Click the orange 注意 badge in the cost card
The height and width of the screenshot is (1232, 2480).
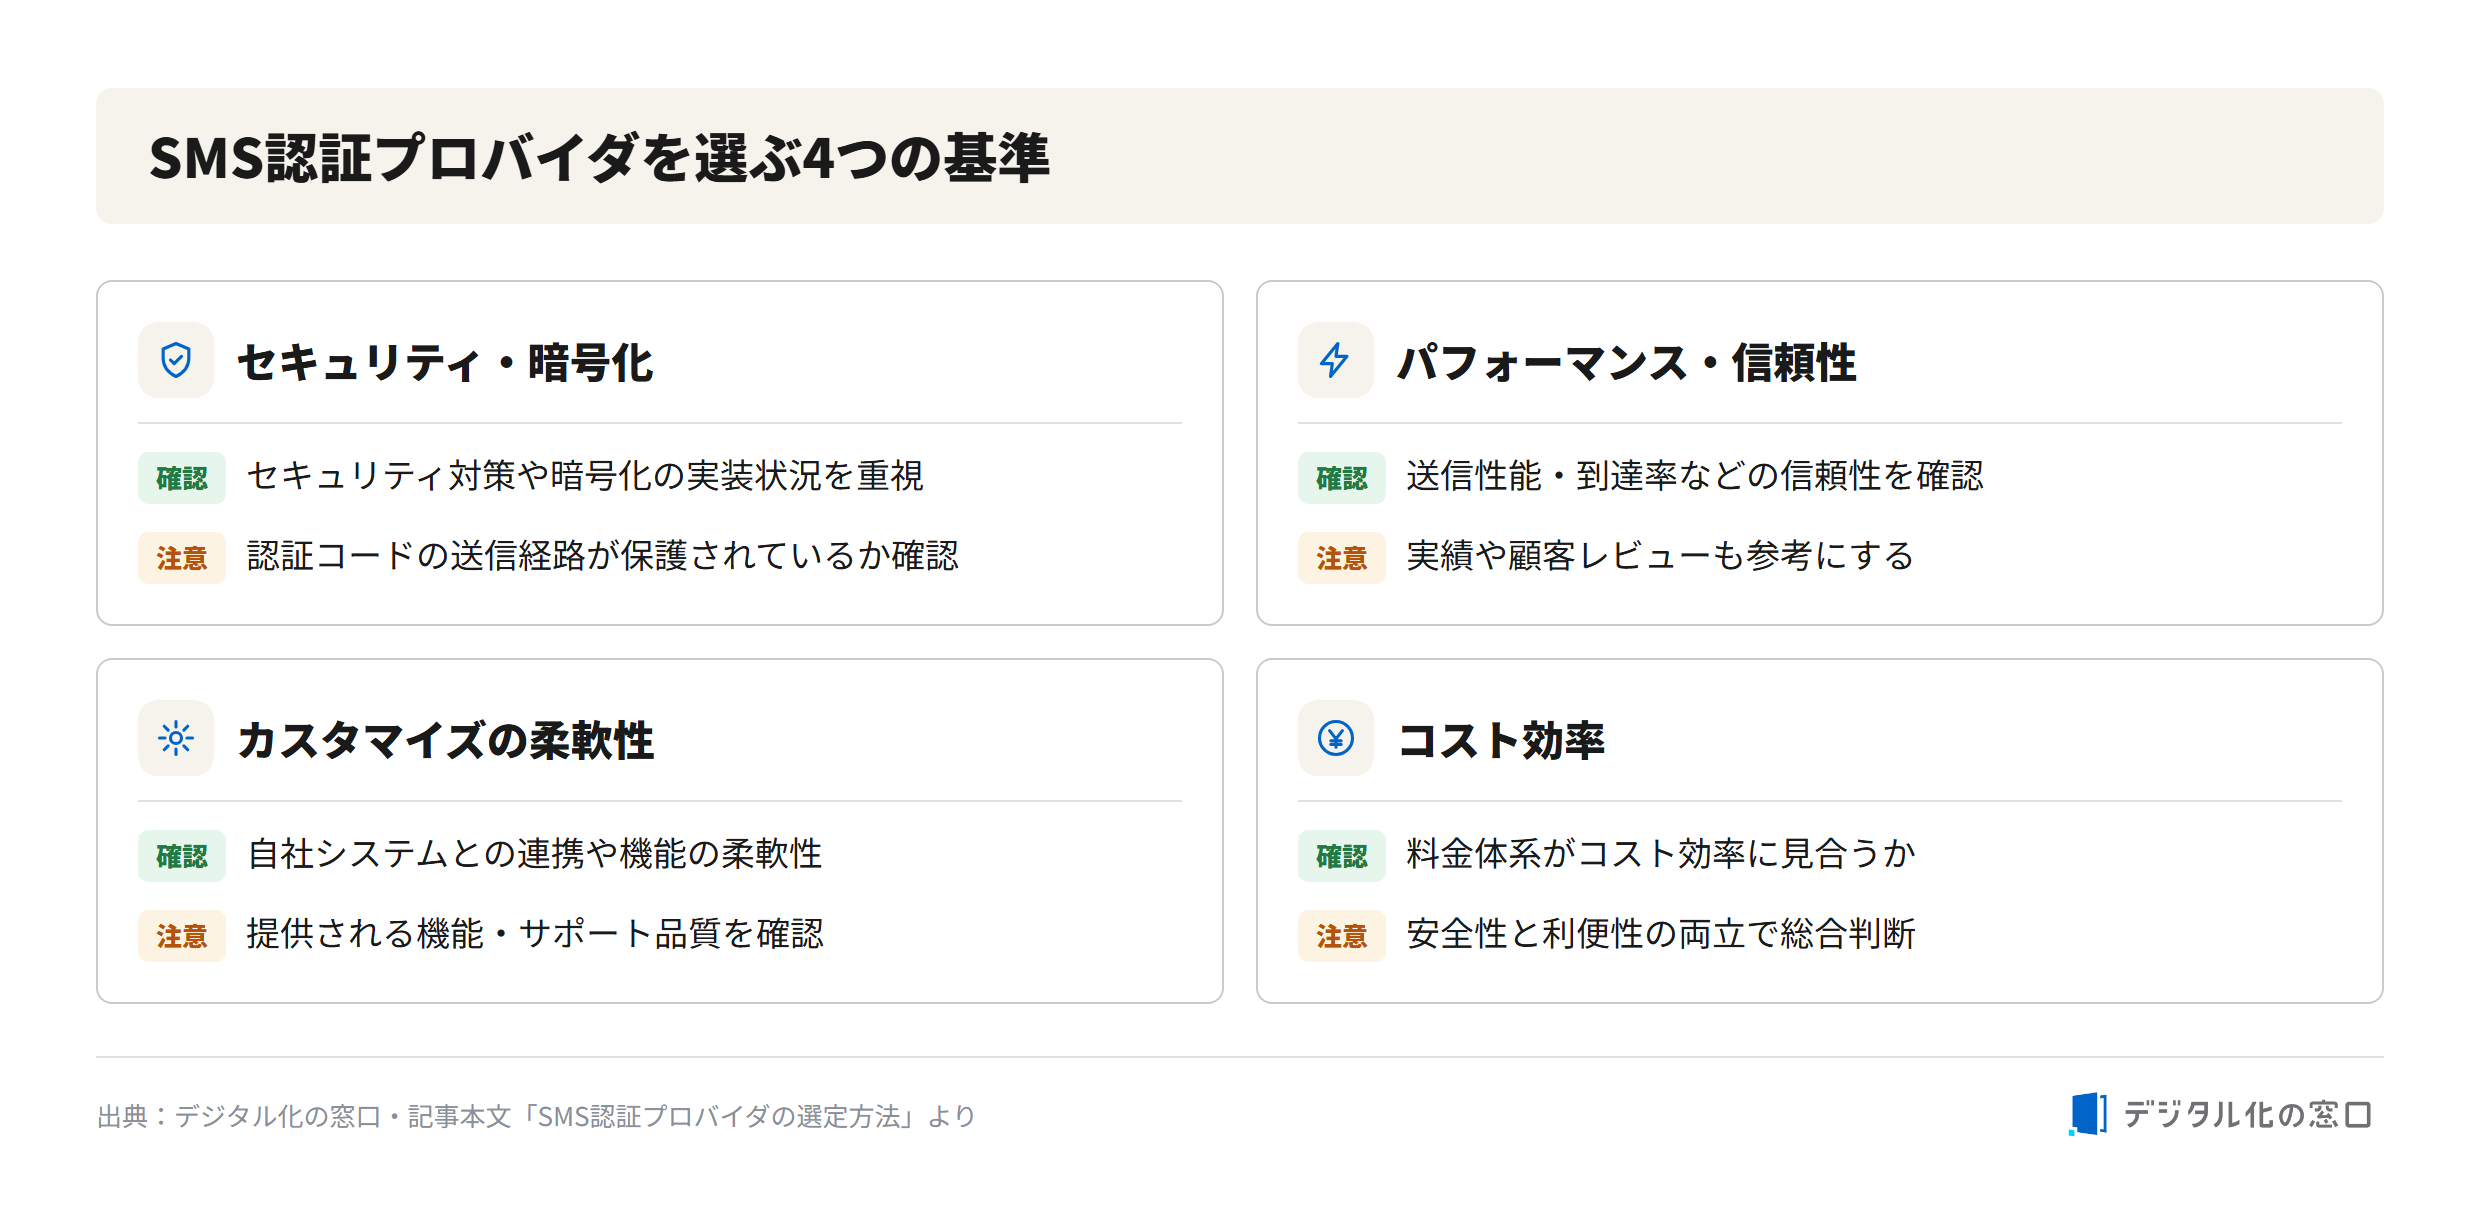click(1341, 936)
